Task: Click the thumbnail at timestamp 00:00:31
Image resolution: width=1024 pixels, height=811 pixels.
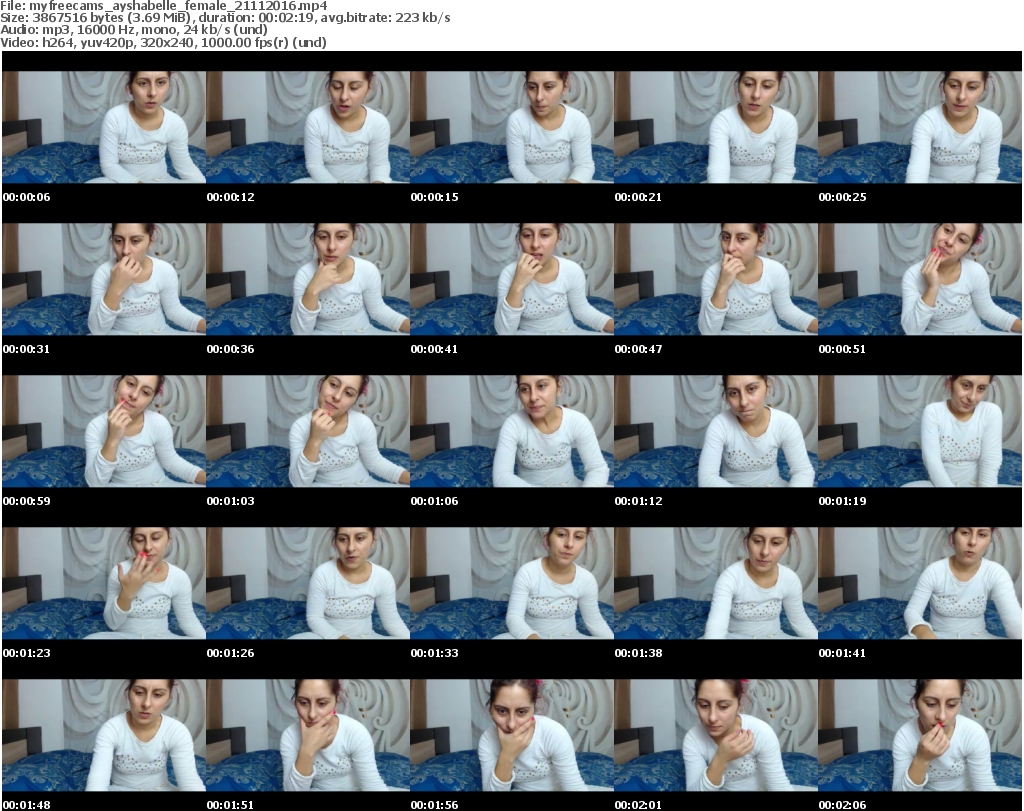Action: coord(104,279)
